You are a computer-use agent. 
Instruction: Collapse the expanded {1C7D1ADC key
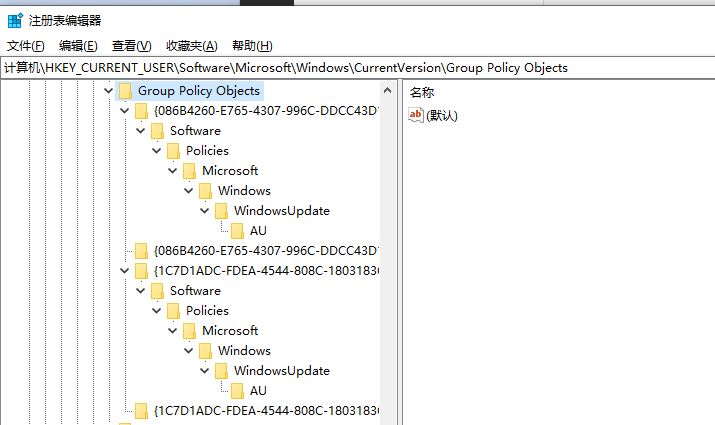point(124,270)
